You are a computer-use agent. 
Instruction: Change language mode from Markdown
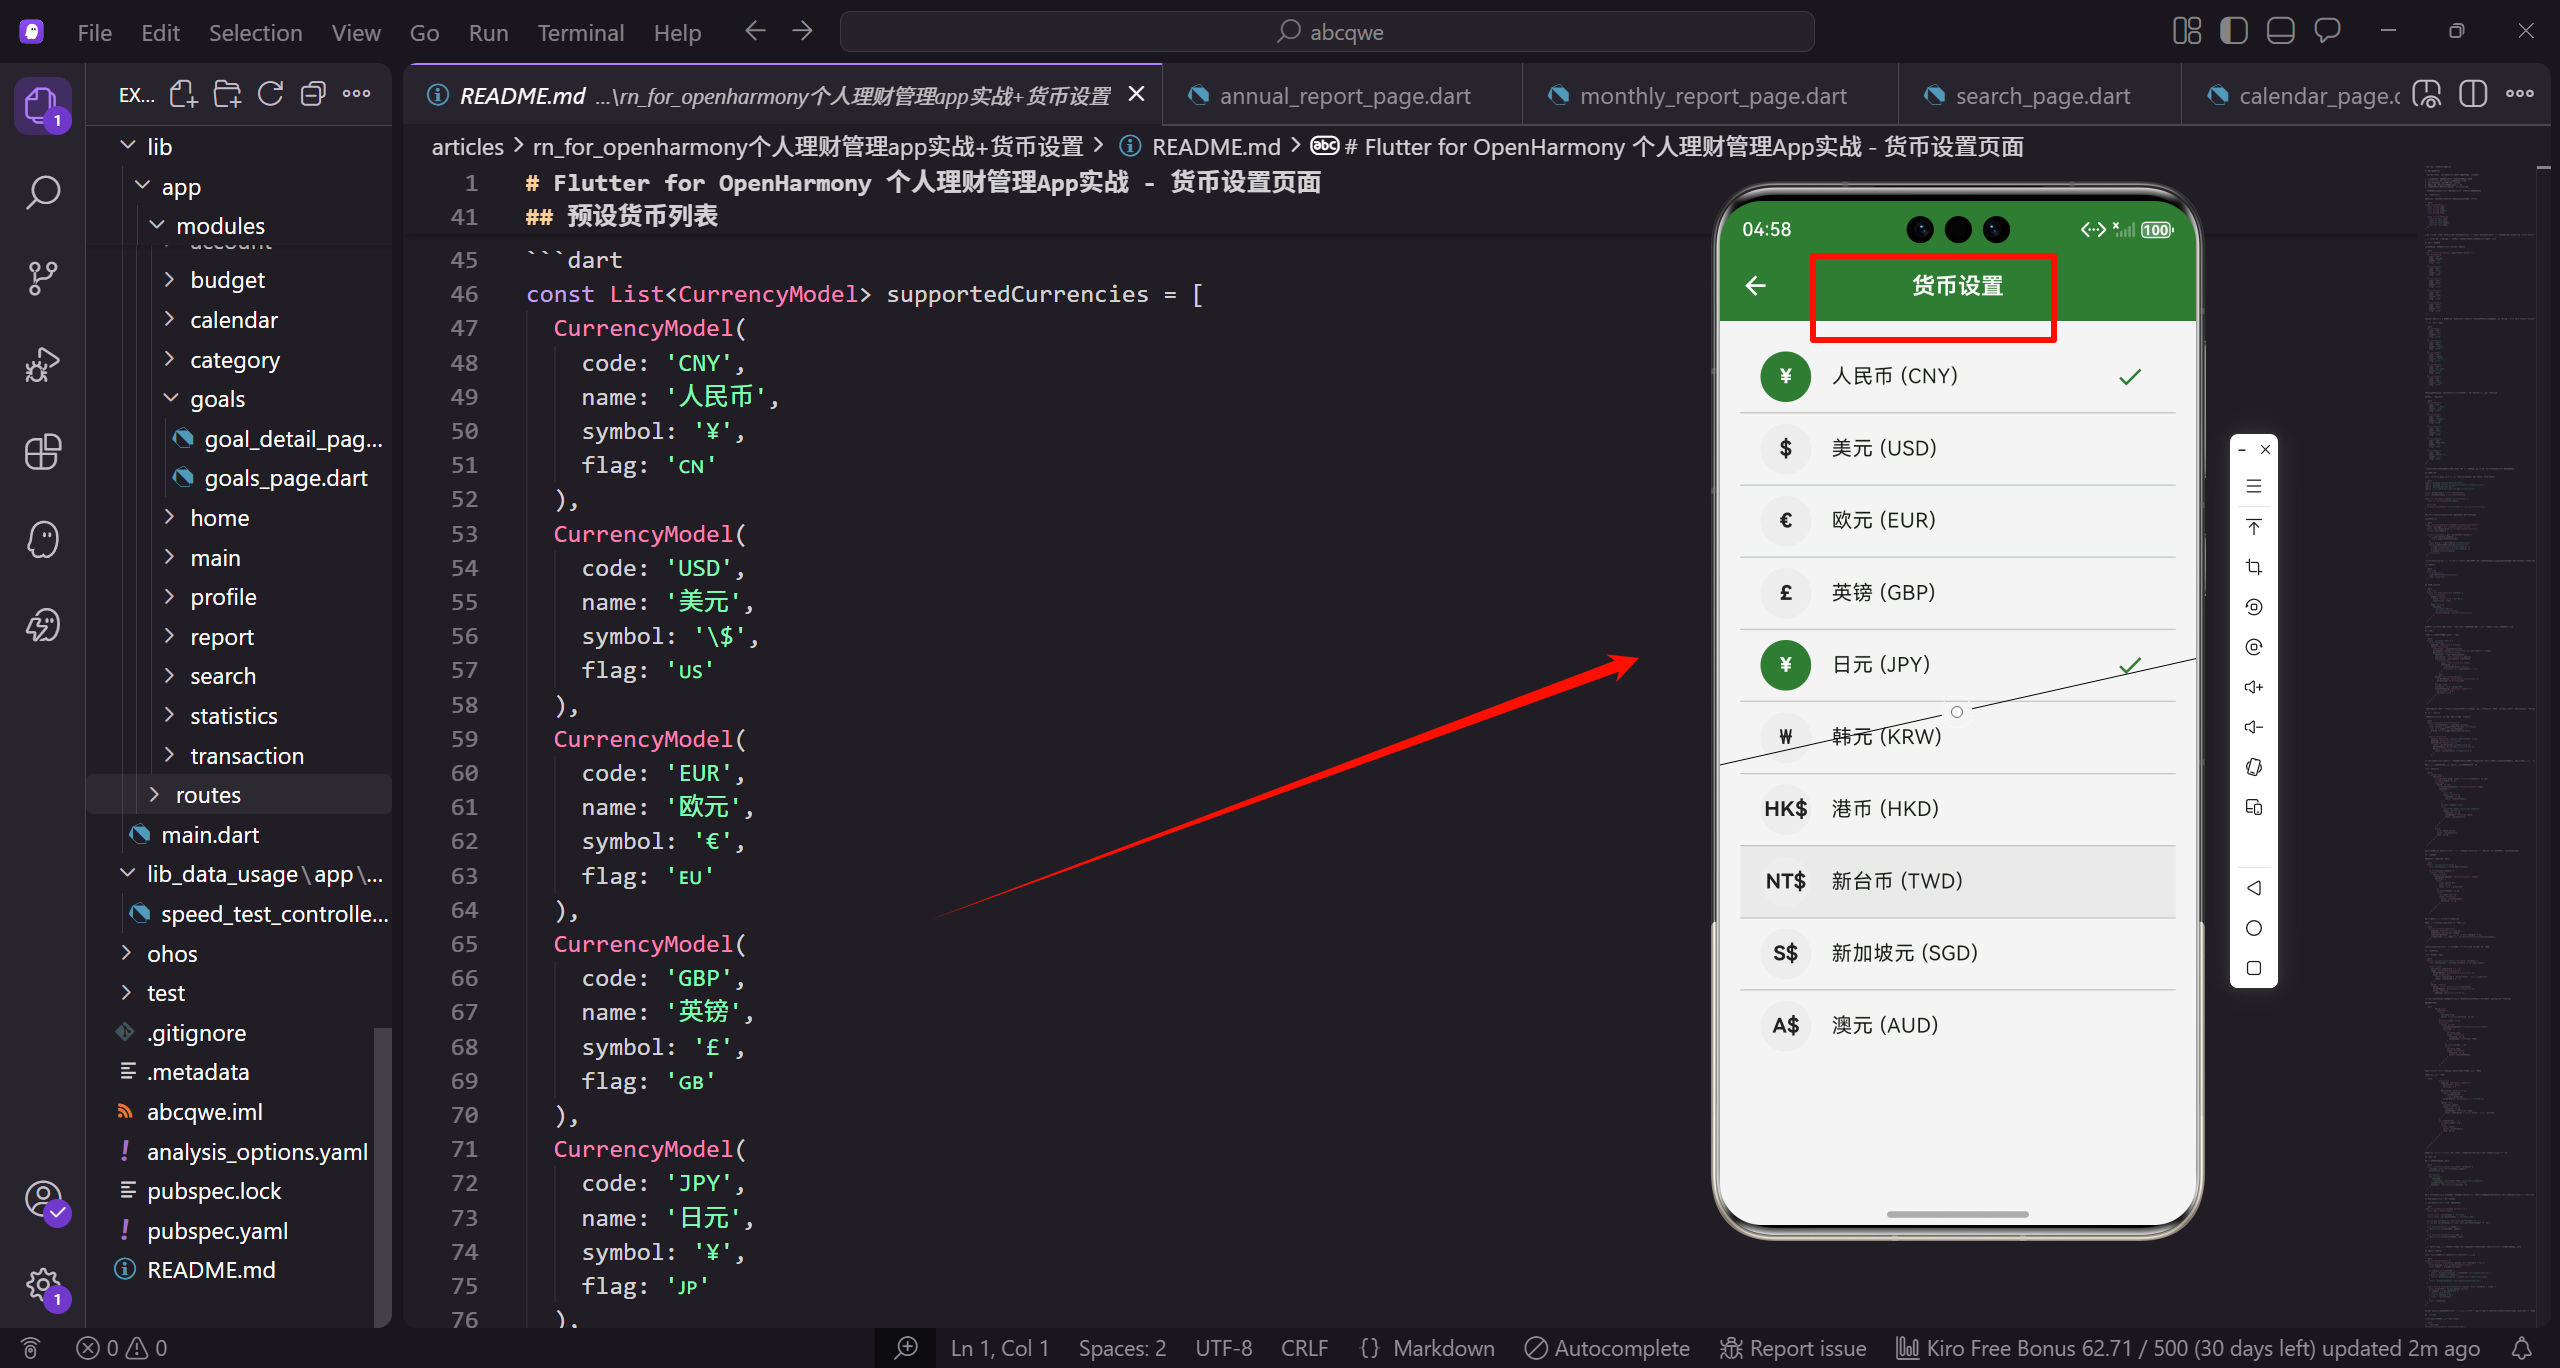[1444, 1348]
